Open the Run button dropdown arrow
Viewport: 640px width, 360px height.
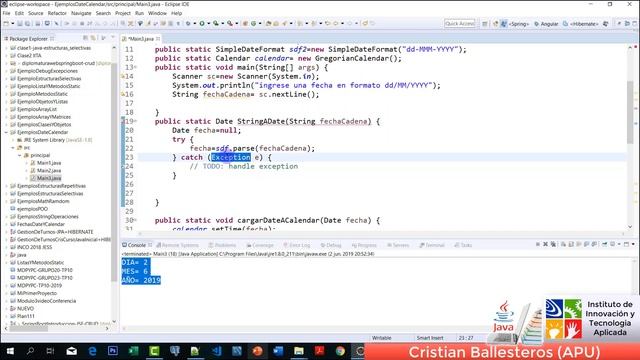(208, 24)
